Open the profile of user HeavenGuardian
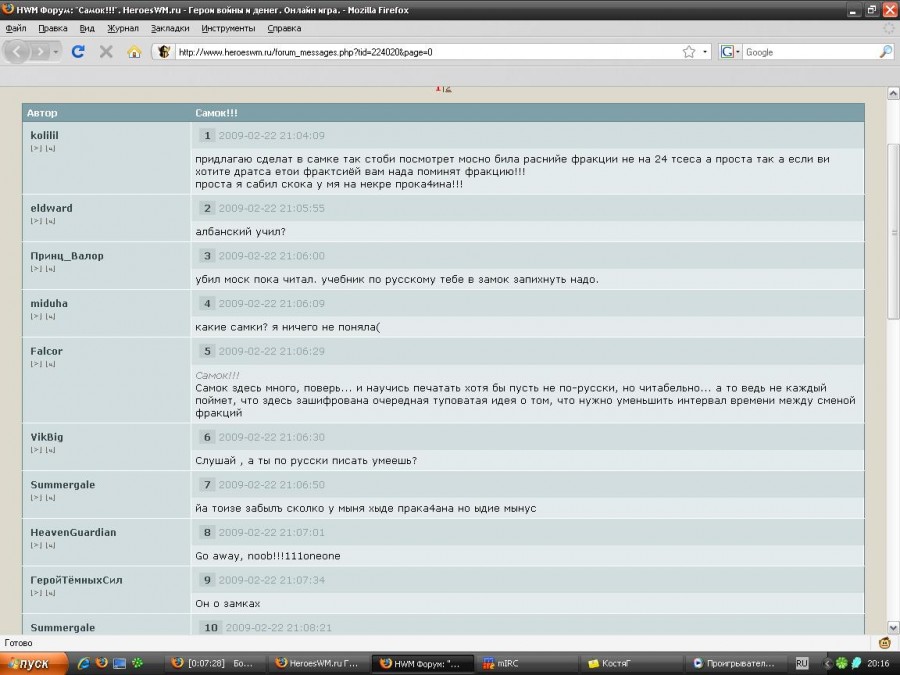 pyautogui.click(x=73, y=532)
